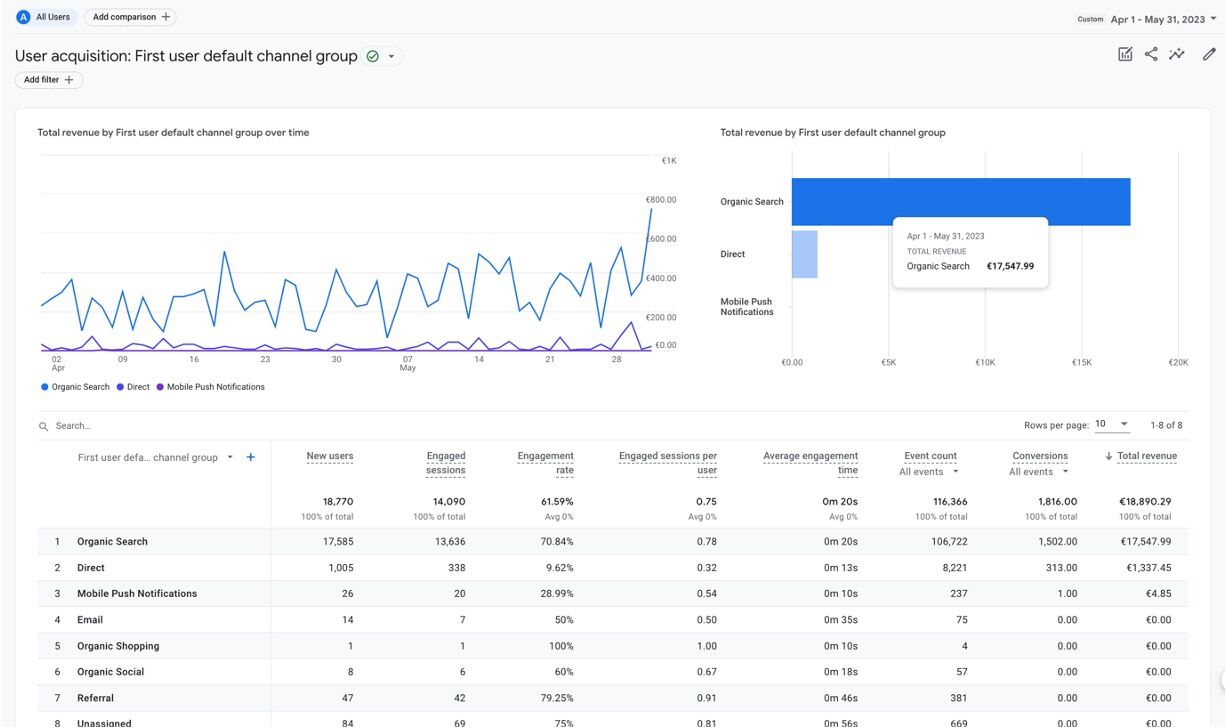Image resolution: width=1226 pixels, height=728 pixels.
Task: Click the search magnifier above the data table
Action: (x=42, y=425)
